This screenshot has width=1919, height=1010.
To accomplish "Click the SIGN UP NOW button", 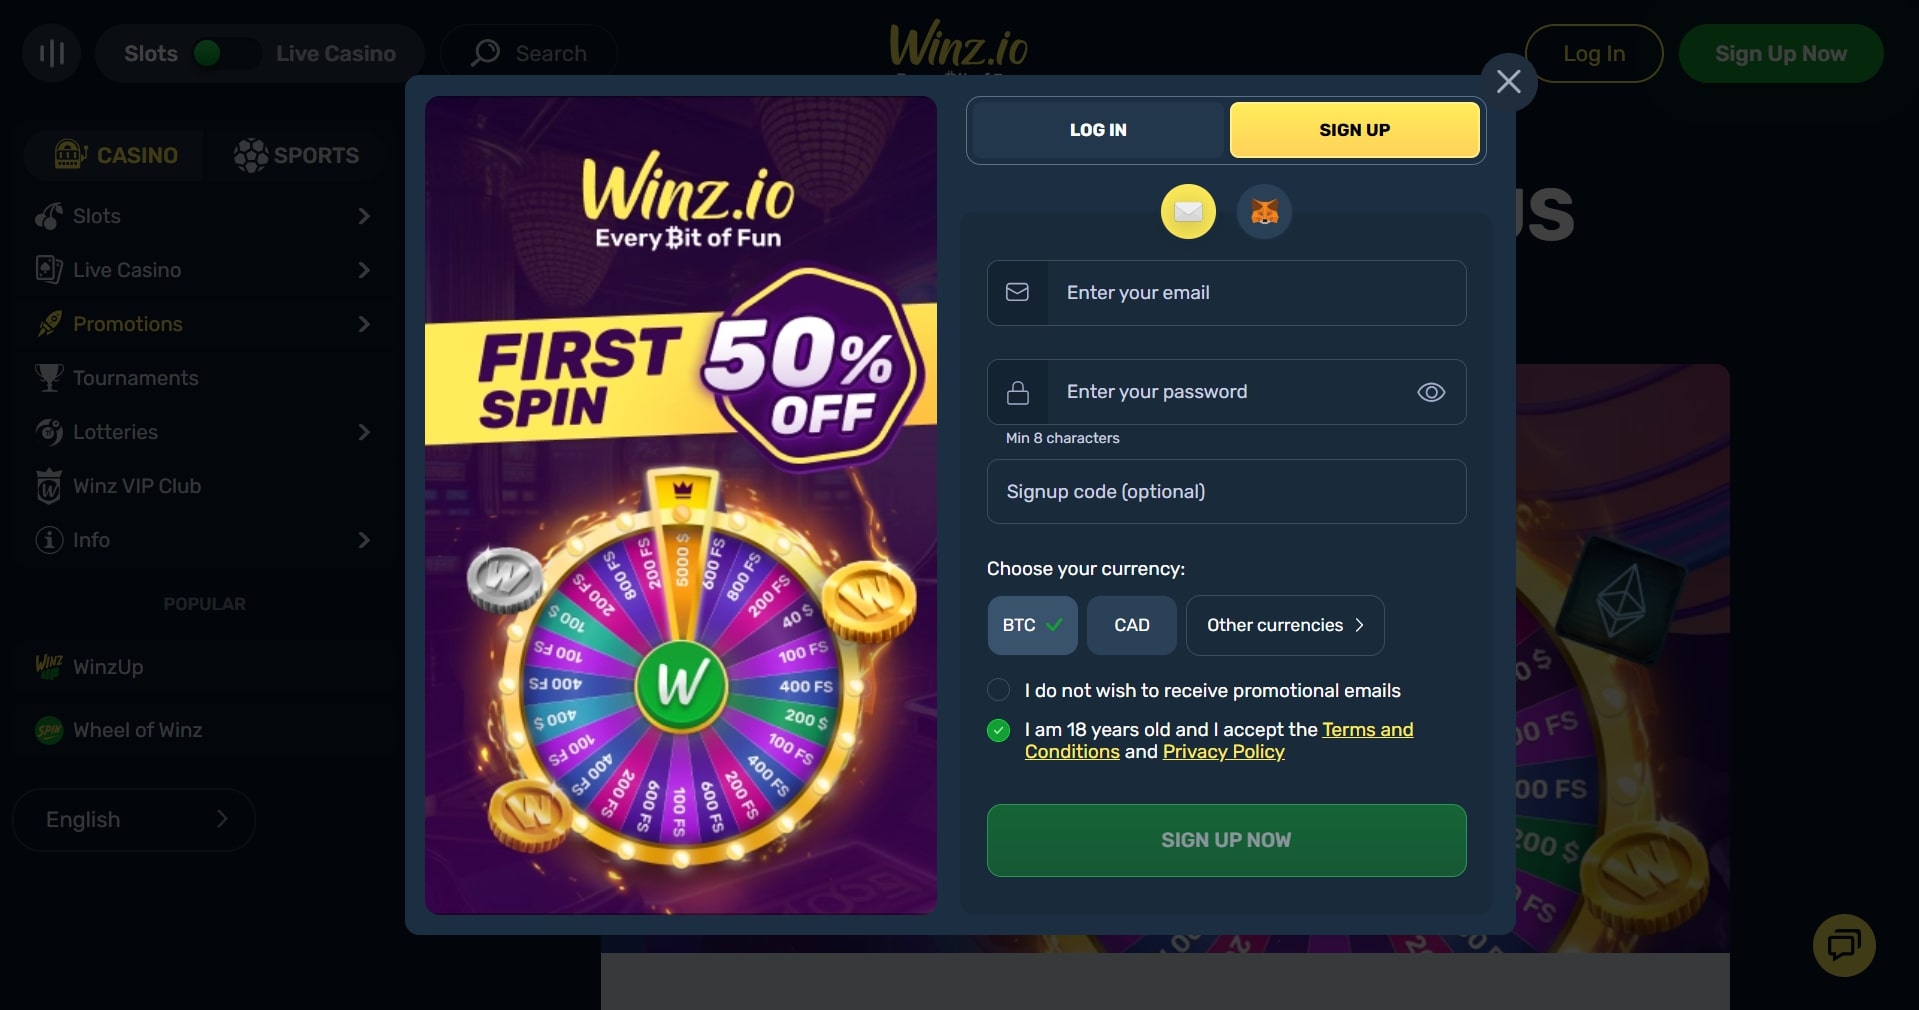I will [1226, 840].
